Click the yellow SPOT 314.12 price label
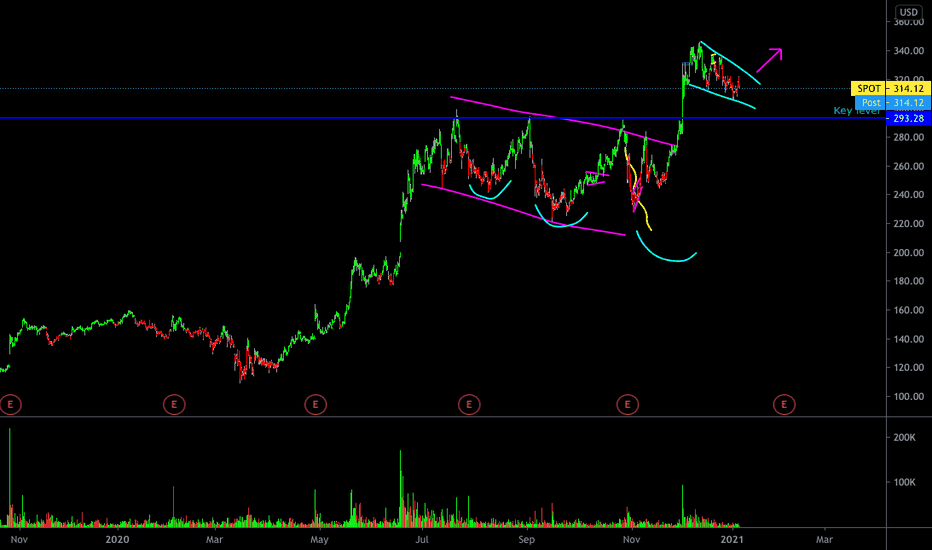The width and height of the screenshot is (932, 550). tap(890, 89)
